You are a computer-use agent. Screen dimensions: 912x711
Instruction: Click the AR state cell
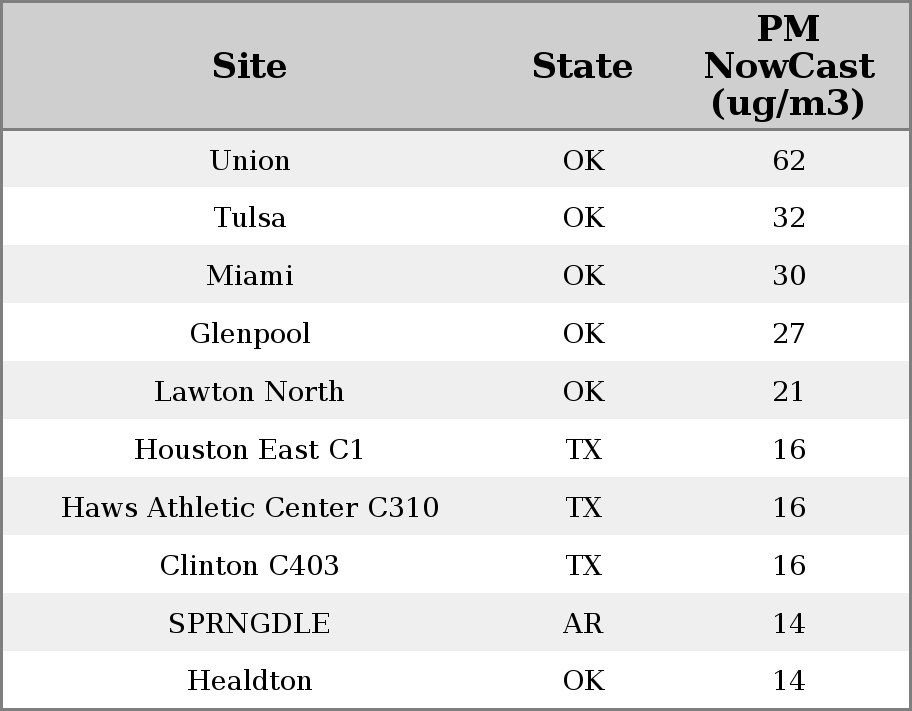click(x=583, y=623)
